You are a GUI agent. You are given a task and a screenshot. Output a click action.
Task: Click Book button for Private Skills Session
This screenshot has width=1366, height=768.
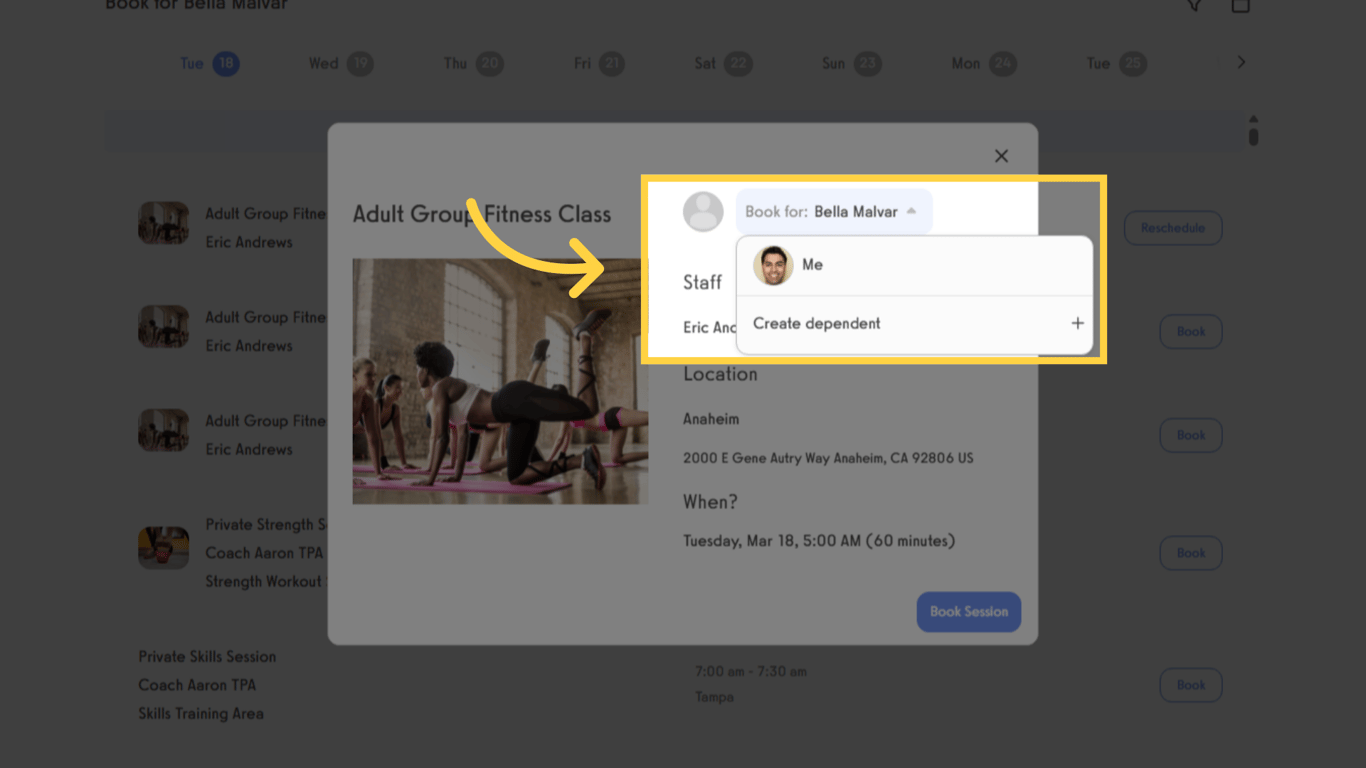pos(1190,685)
